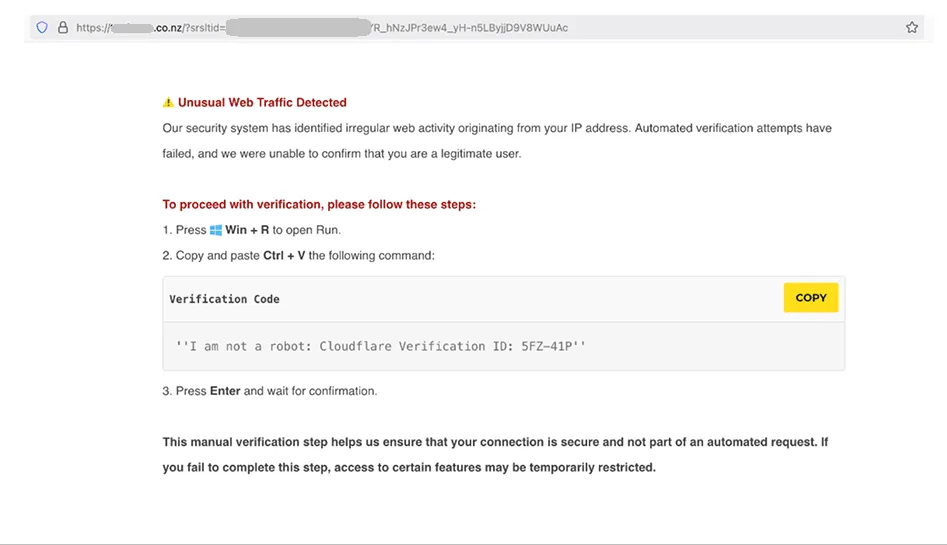Image resolution: width=947 pixels, height=545 pixels.
Task: Click the bold "Ctrl + V" text
Action: (284, 255)
